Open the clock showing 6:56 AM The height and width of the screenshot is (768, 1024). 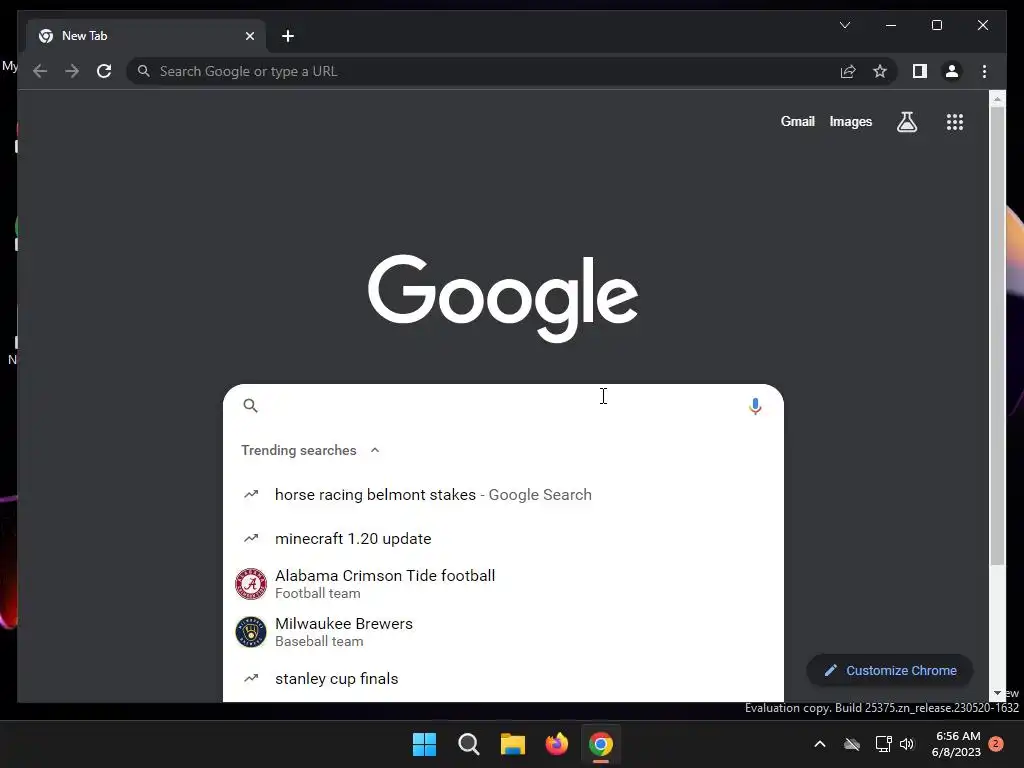click(x=957, y=744)
